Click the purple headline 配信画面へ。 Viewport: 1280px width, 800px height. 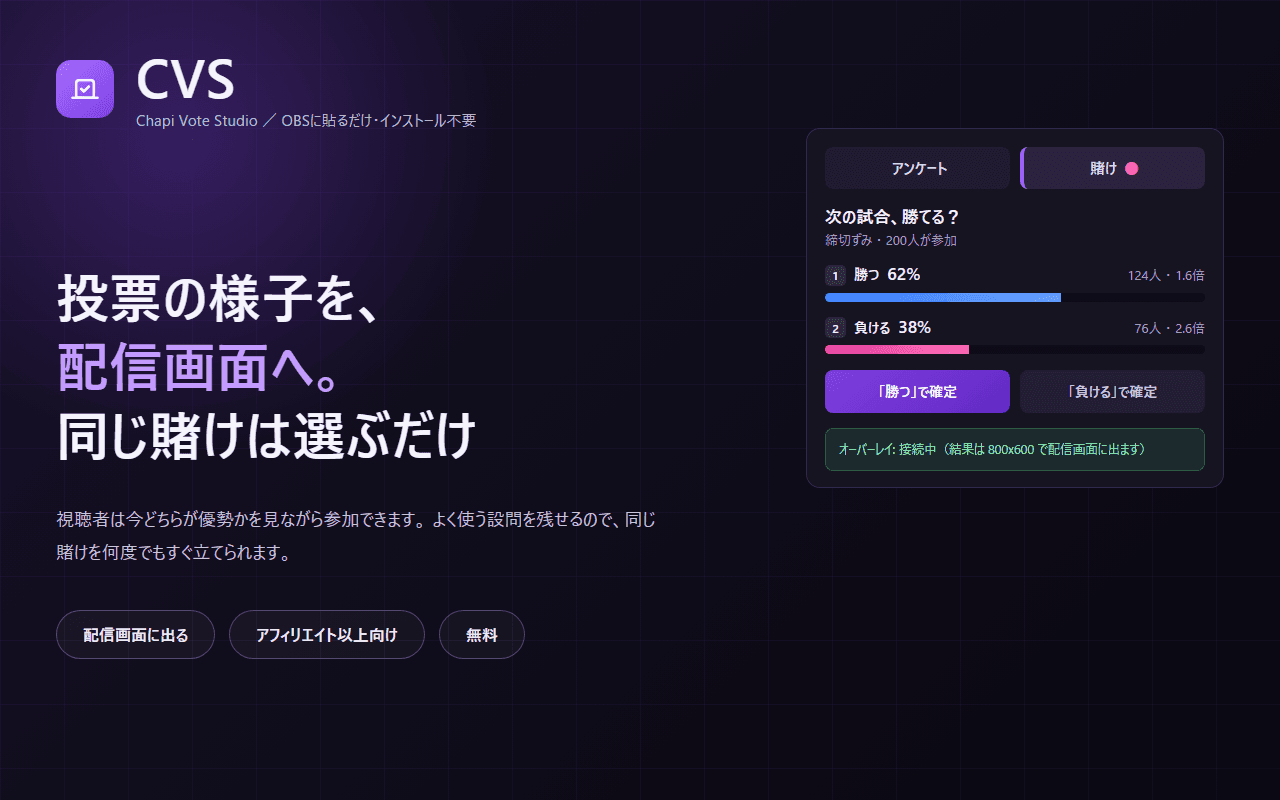coord(196,366)
